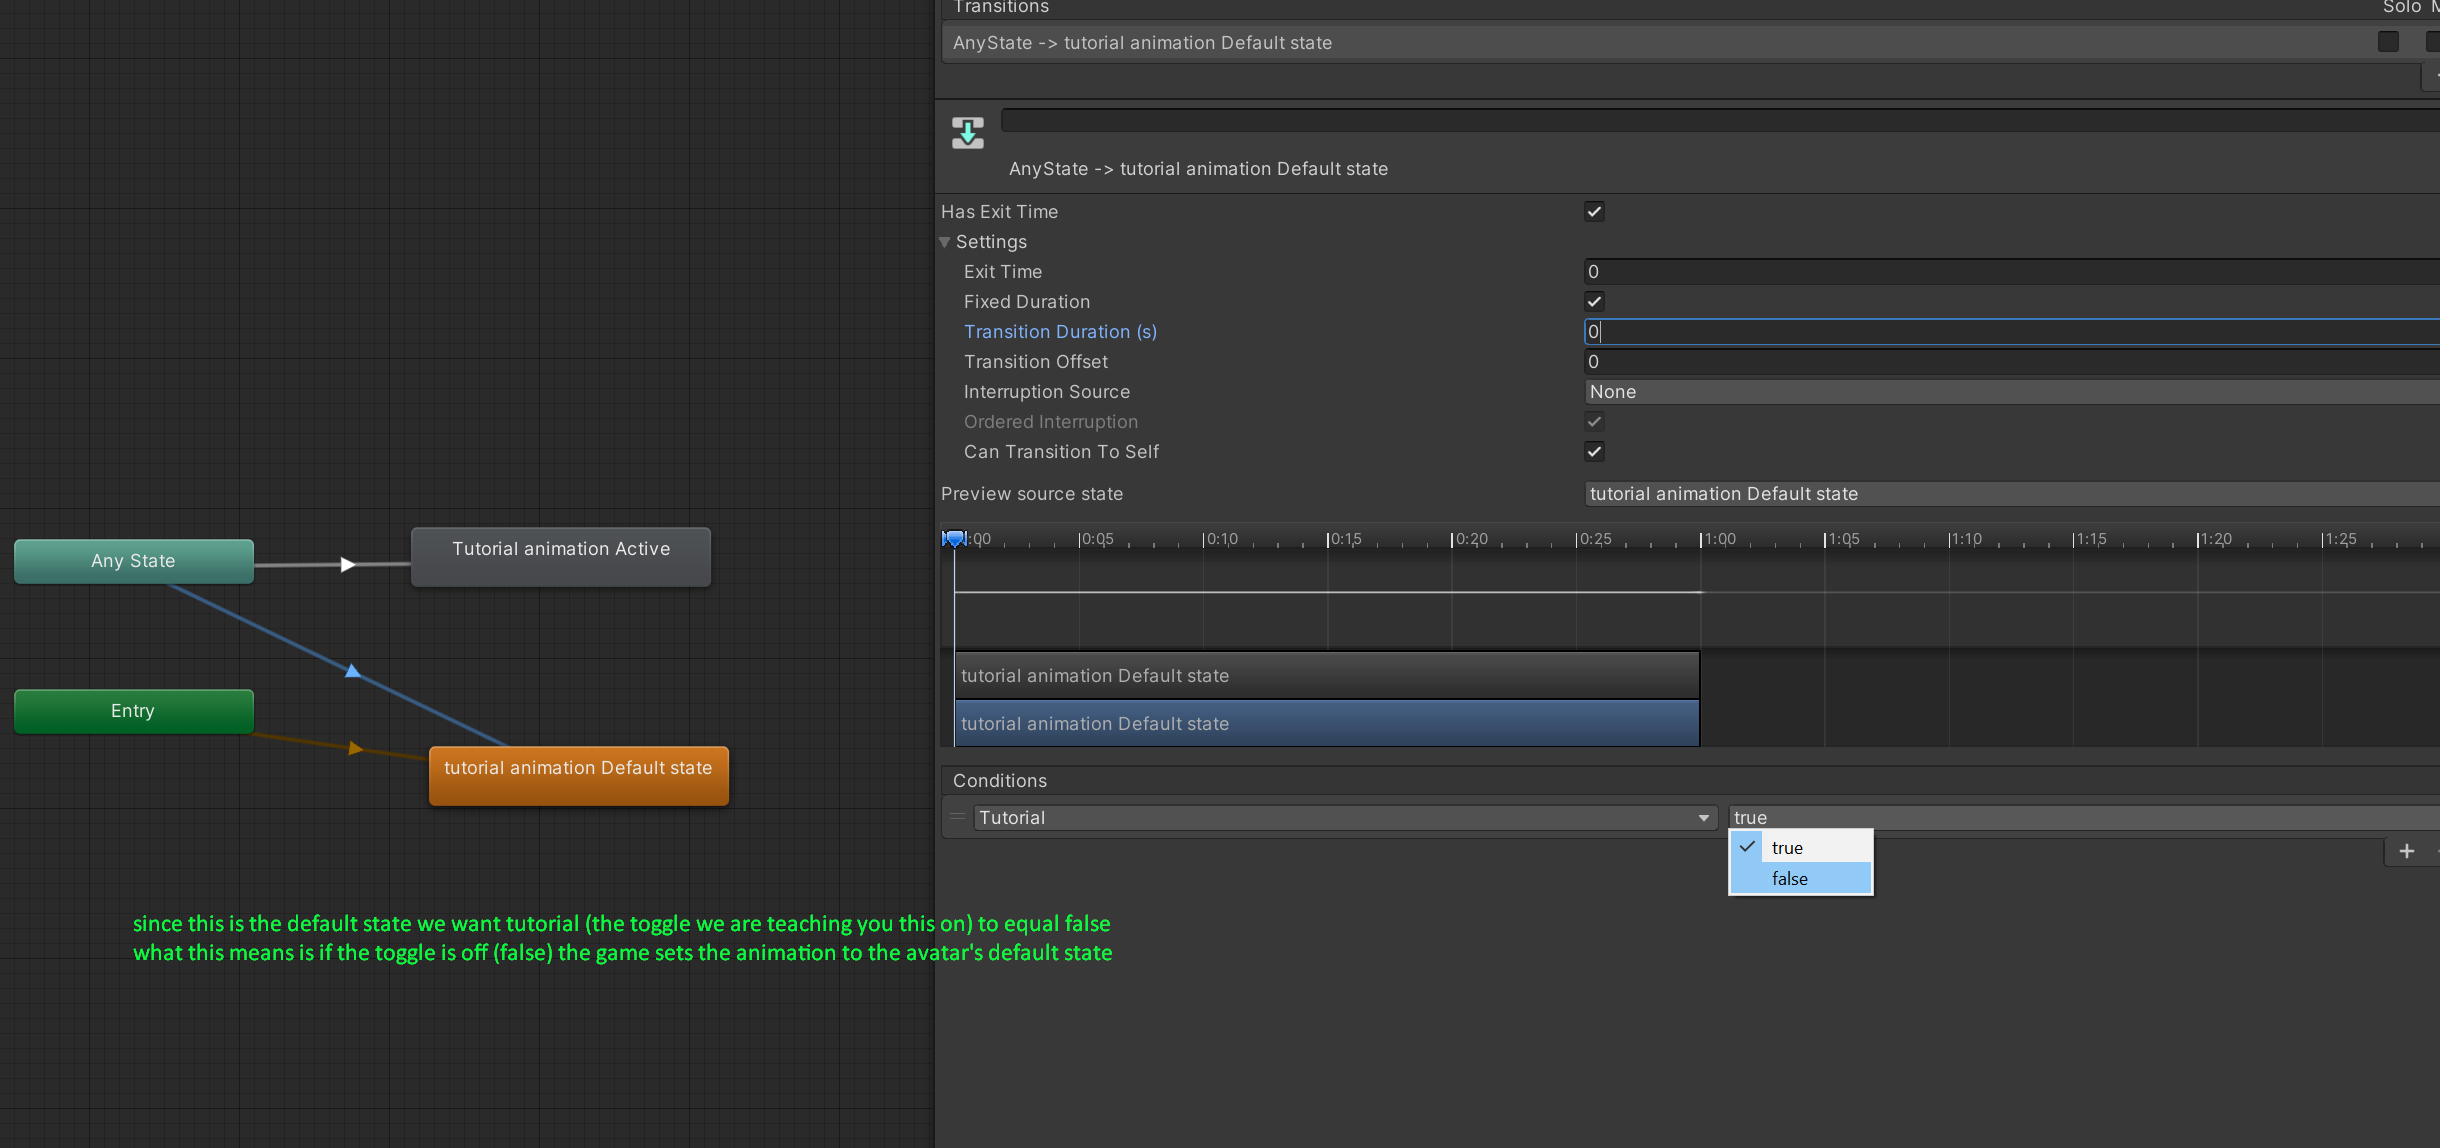2440x1148 pixels.
Task: Toggle Solo checkbox for AnyState transition
Action: pyautogui.click(x=2388, y=42)
